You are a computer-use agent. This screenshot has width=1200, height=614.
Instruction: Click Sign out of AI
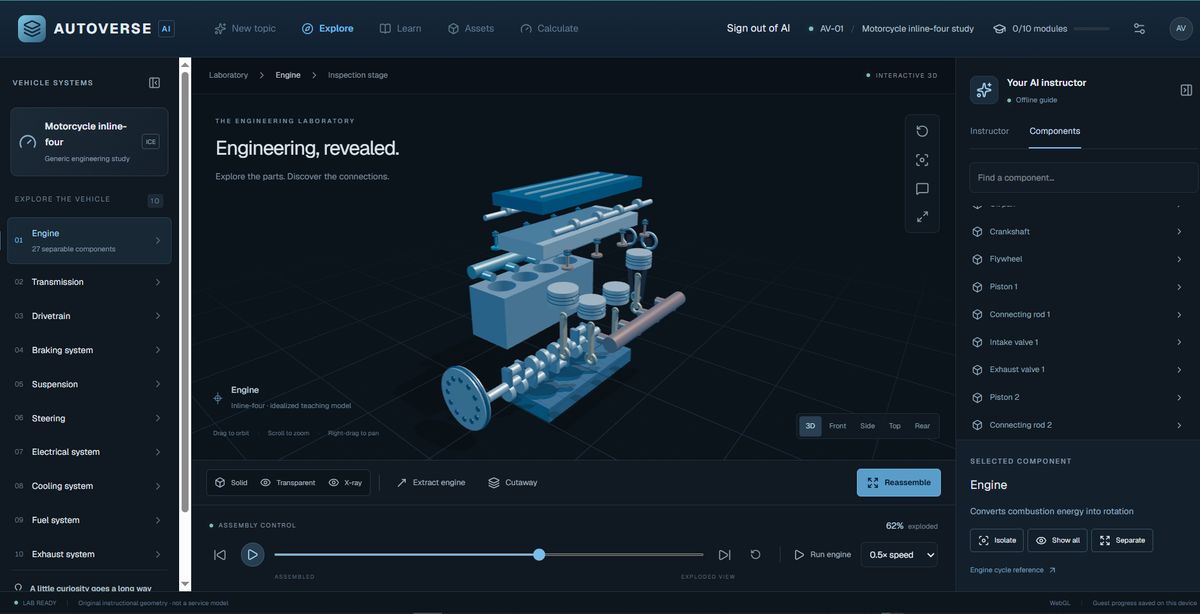click(758, 28)
